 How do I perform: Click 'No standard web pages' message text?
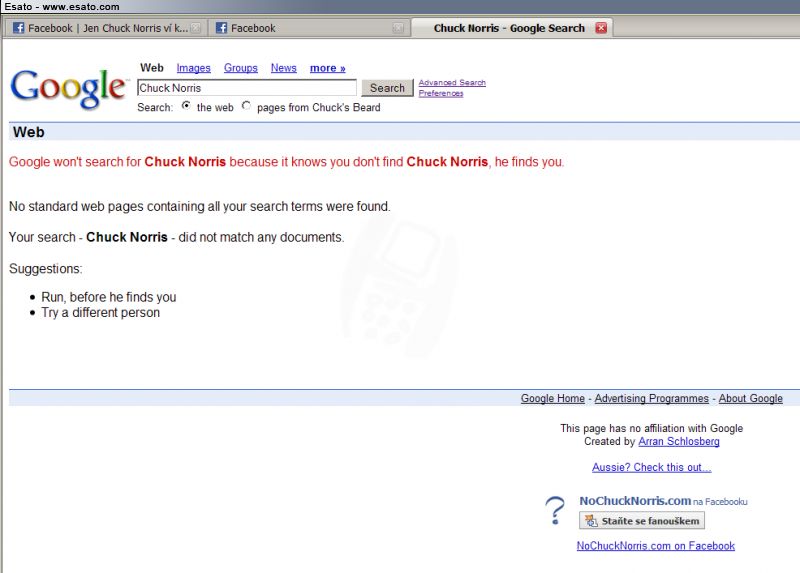199,207
